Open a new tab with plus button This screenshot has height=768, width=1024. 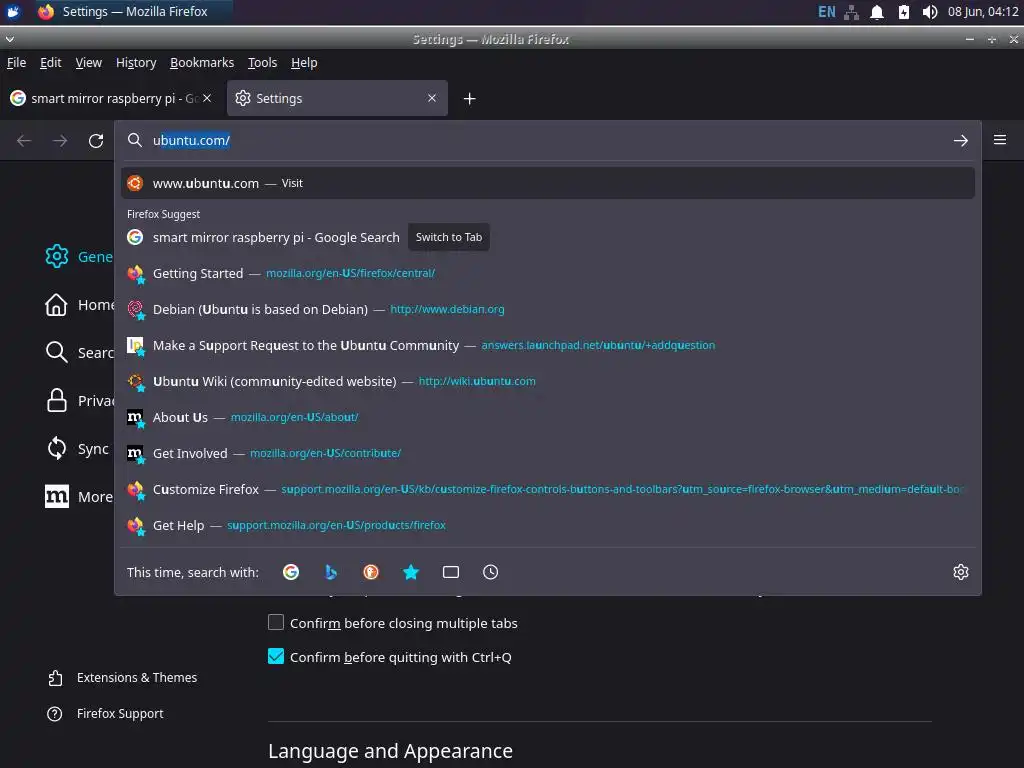coord(470,99)
